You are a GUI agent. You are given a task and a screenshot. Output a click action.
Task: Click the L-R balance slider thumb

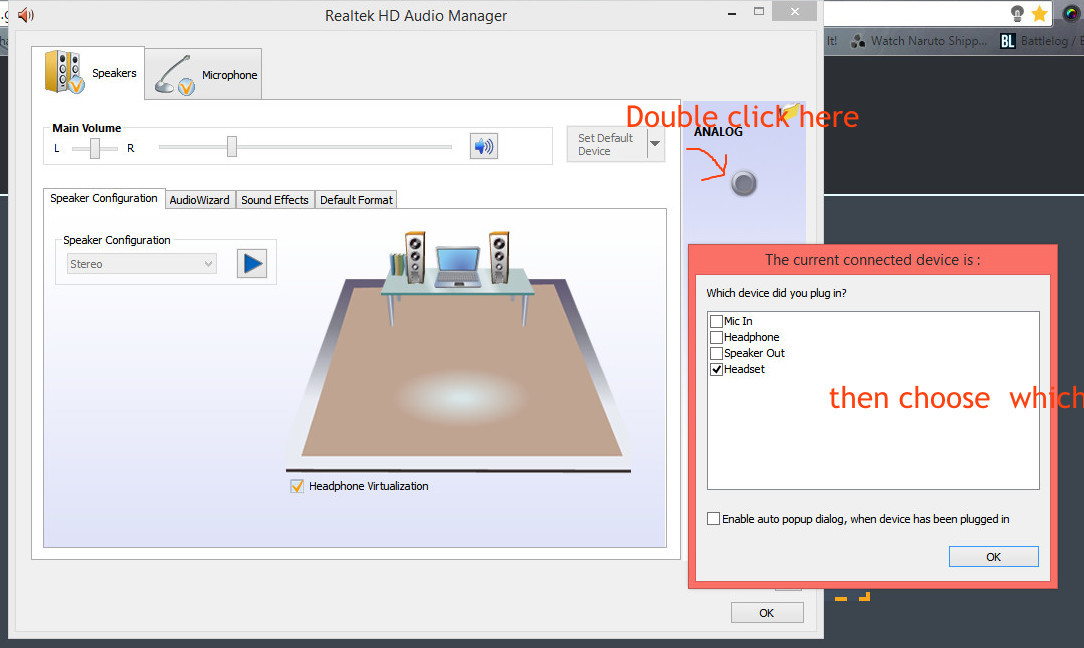[95, 147]
